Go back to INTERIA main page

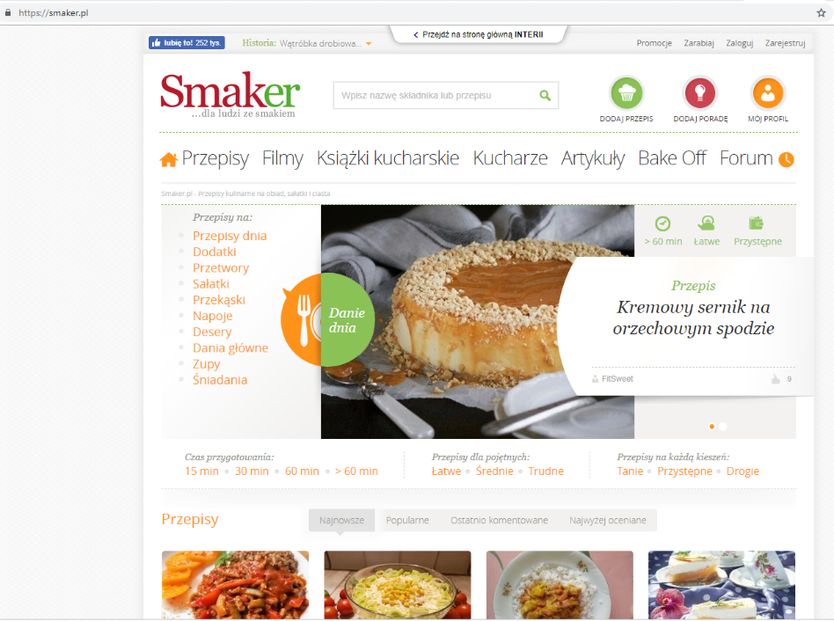[478, 35]
